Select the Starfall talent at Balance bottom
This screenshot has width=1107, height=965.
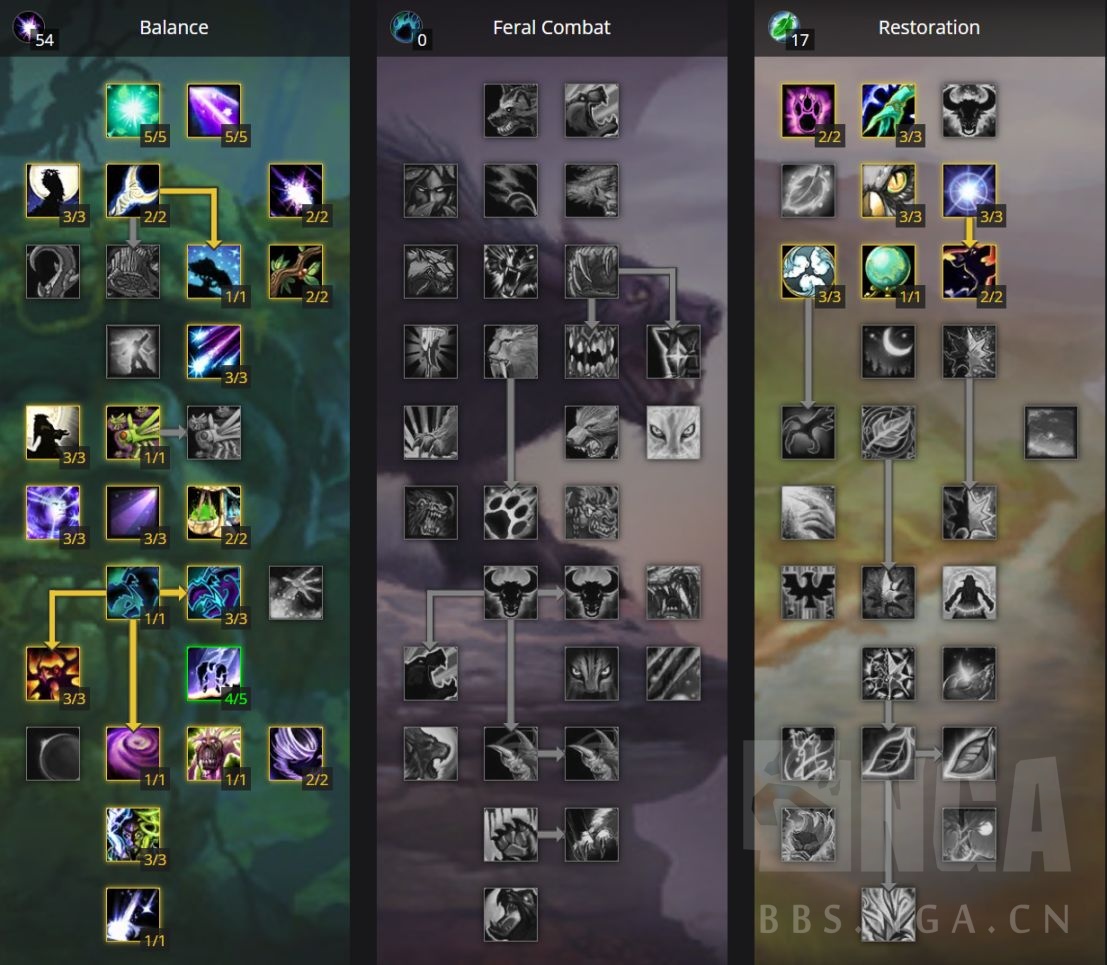click(133, 914)
